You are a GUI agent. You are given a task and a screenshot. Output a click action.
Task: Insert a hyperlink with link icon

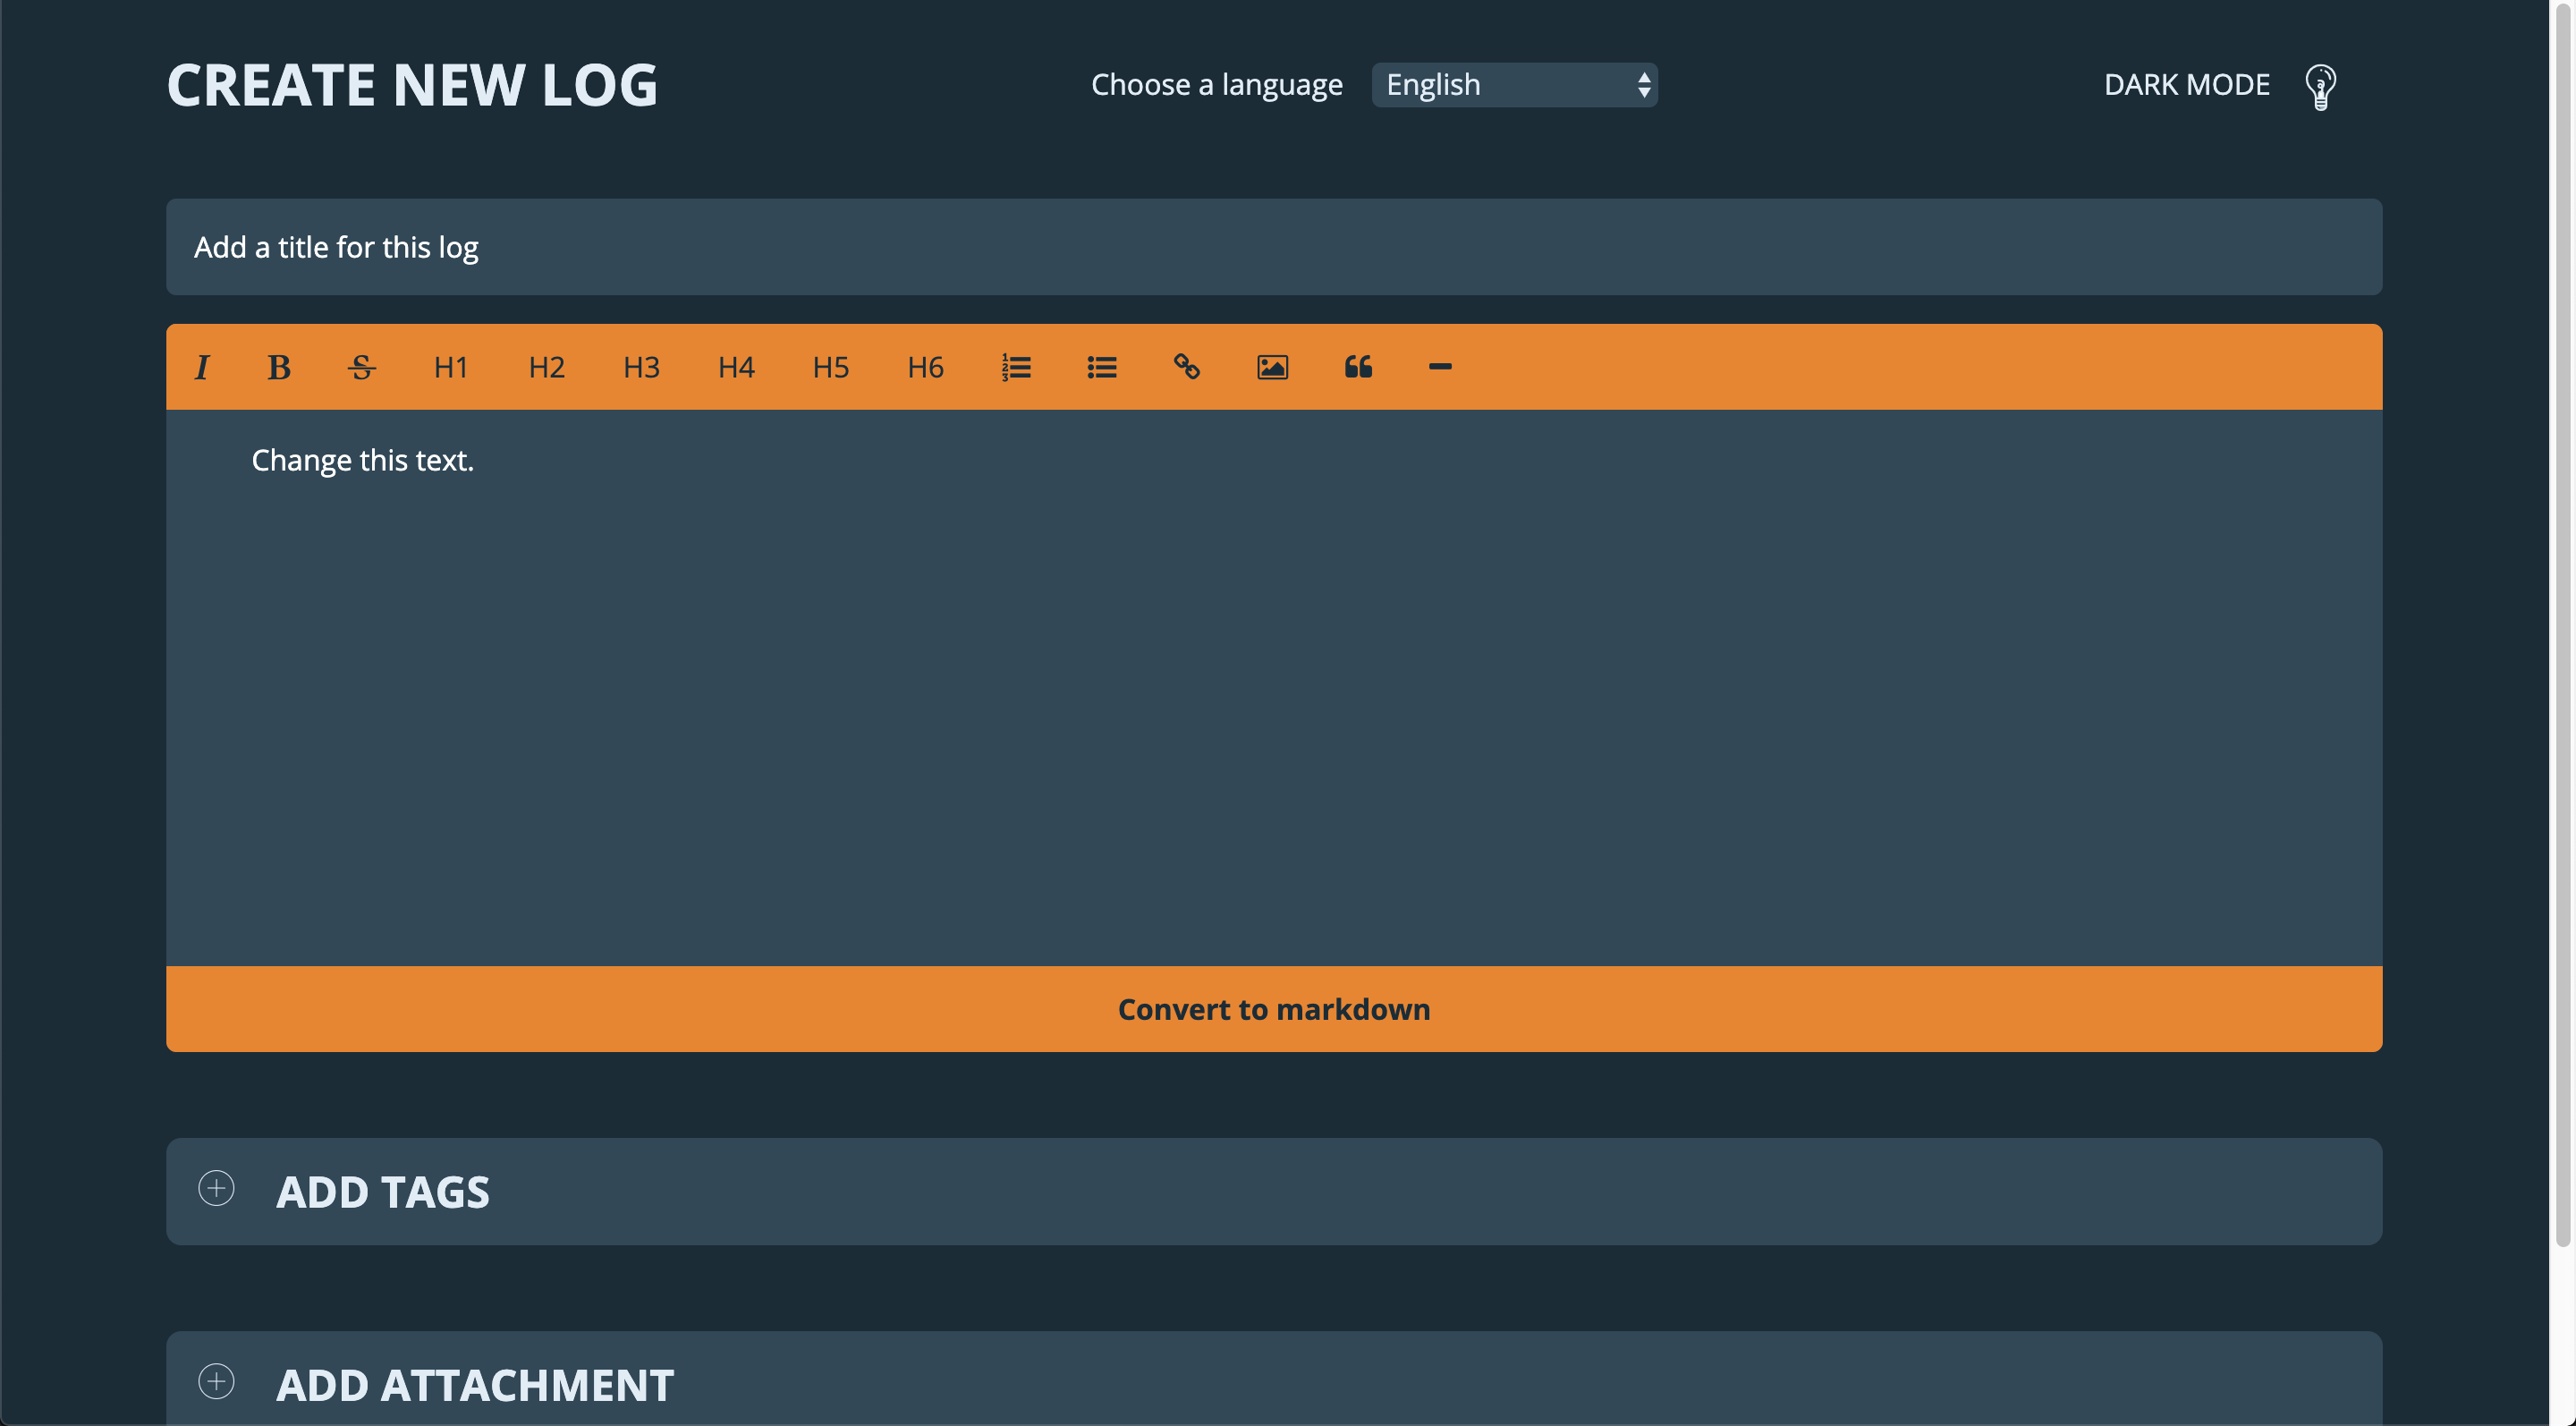(x=1186, y=367)
